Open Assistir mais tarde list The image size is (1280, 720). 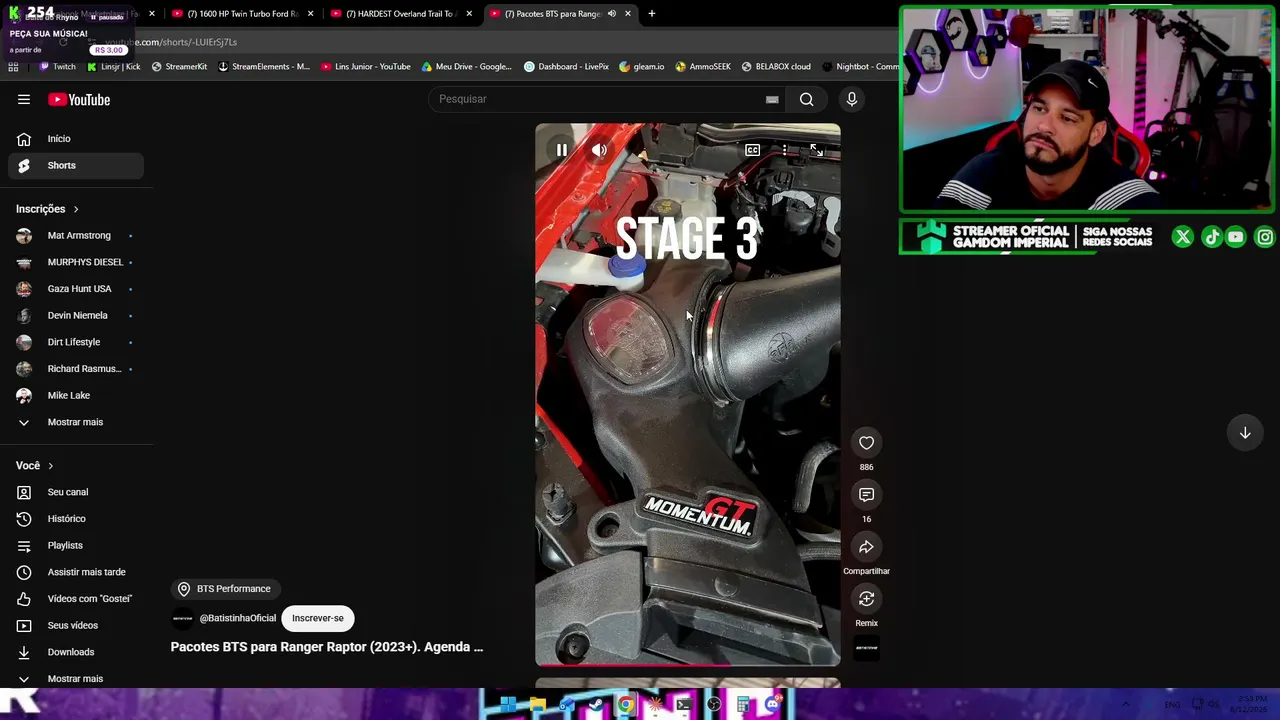coord(75,572)
